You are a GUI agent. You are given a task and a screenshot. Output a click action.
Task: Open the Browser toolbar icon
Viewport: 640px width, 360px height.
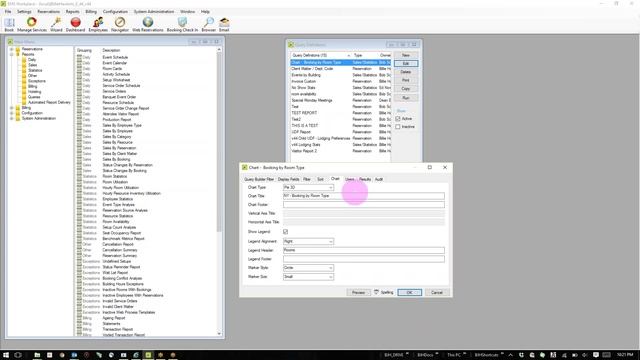[208, 24]
